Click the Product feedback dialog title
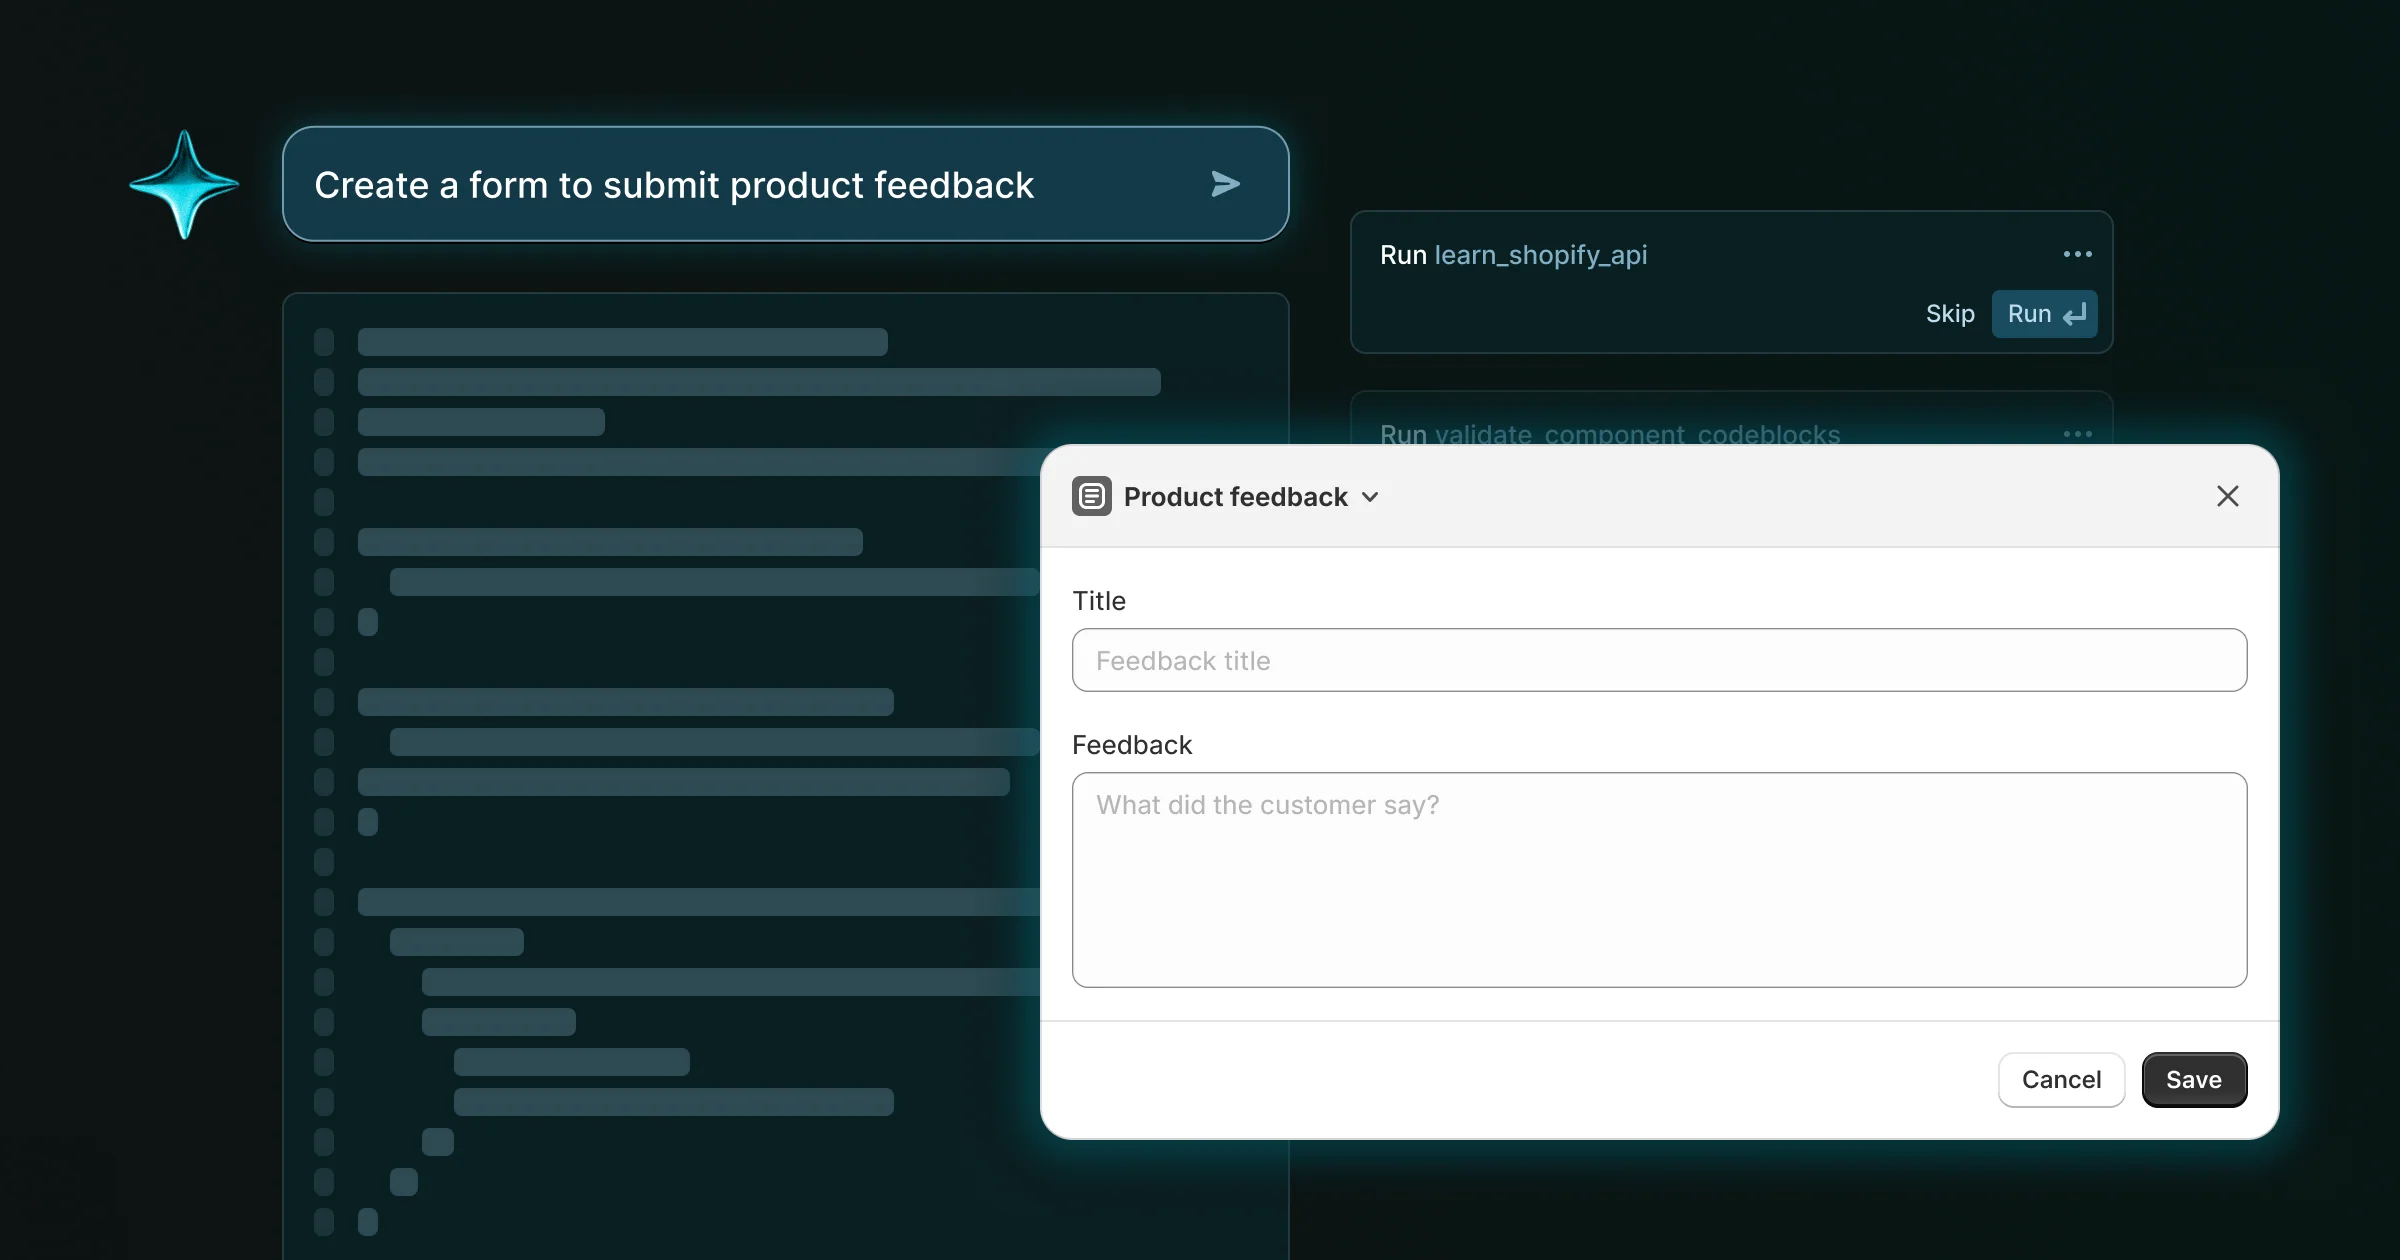The image size is (2400, 1260). [x=1234, y=496]
